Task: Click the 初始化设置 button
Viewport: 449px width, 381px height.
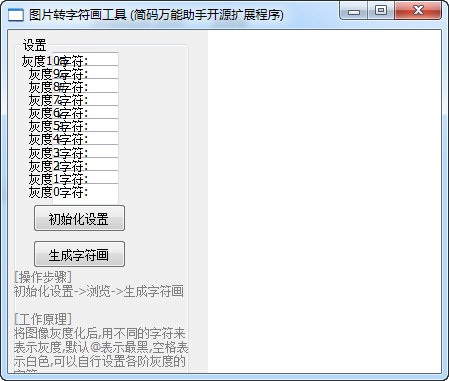Action: click(x=79, y=218)
